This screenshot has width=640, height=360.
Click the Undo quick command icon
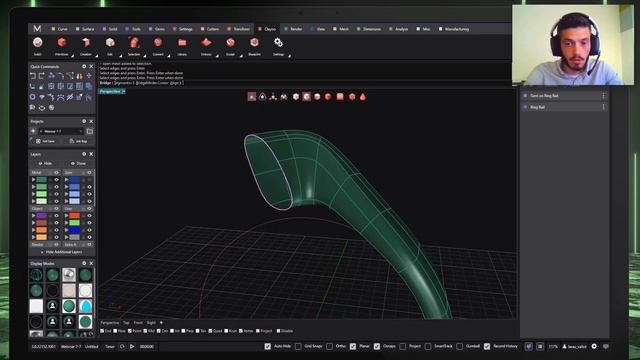(x=33, y=76)
